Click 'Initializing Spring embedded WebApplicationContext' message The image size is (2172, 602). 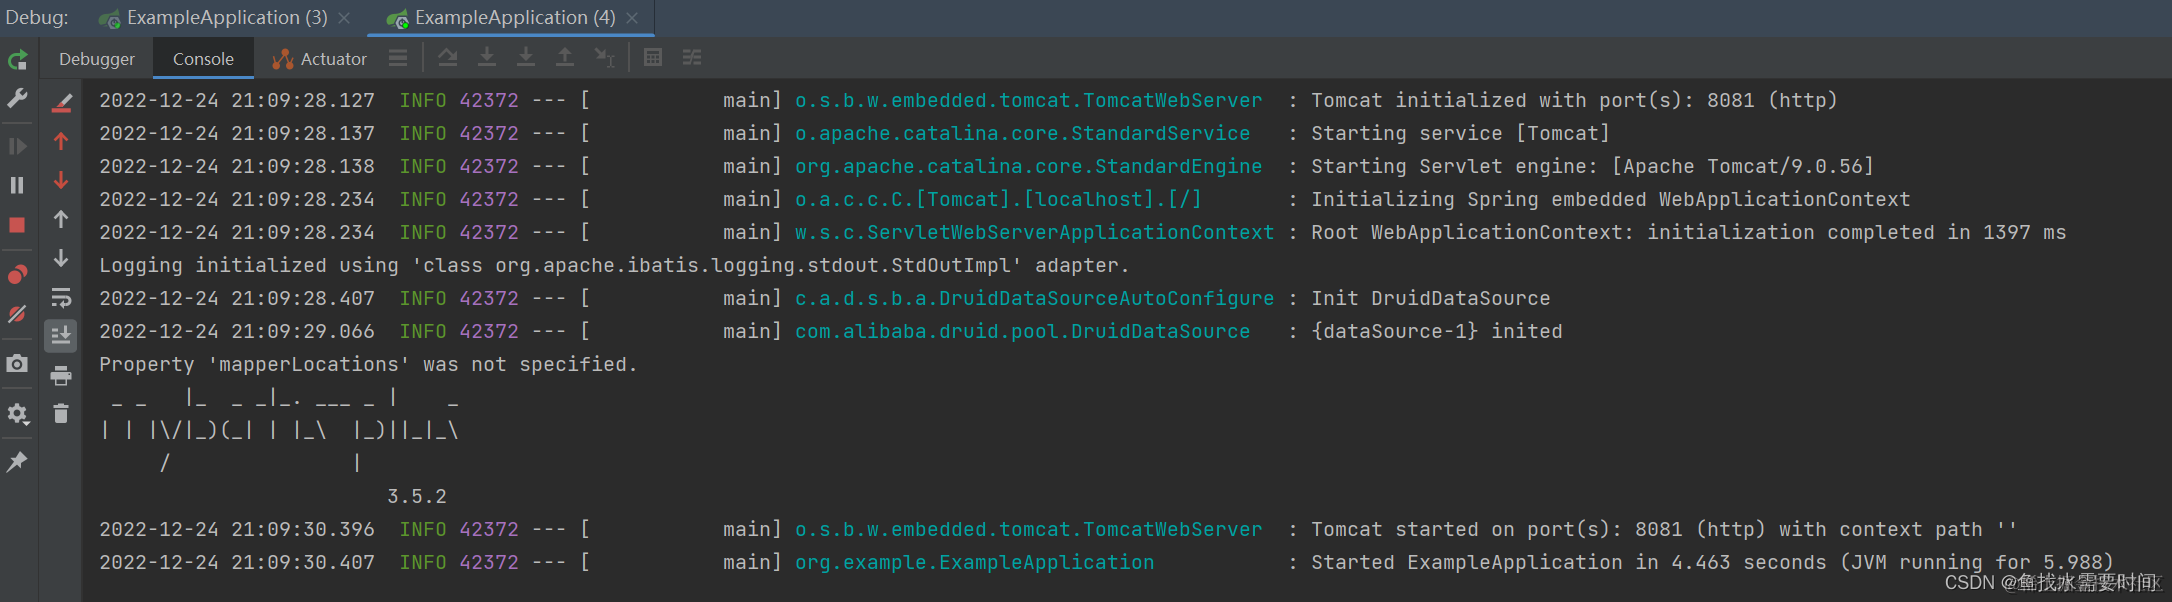[x=1610, y=199]
